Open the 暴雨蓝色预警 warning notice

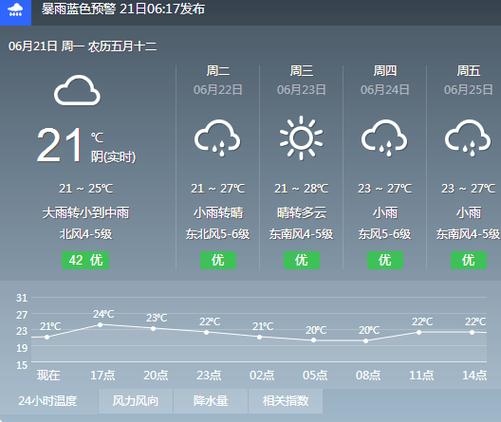(x=123, y=10)
